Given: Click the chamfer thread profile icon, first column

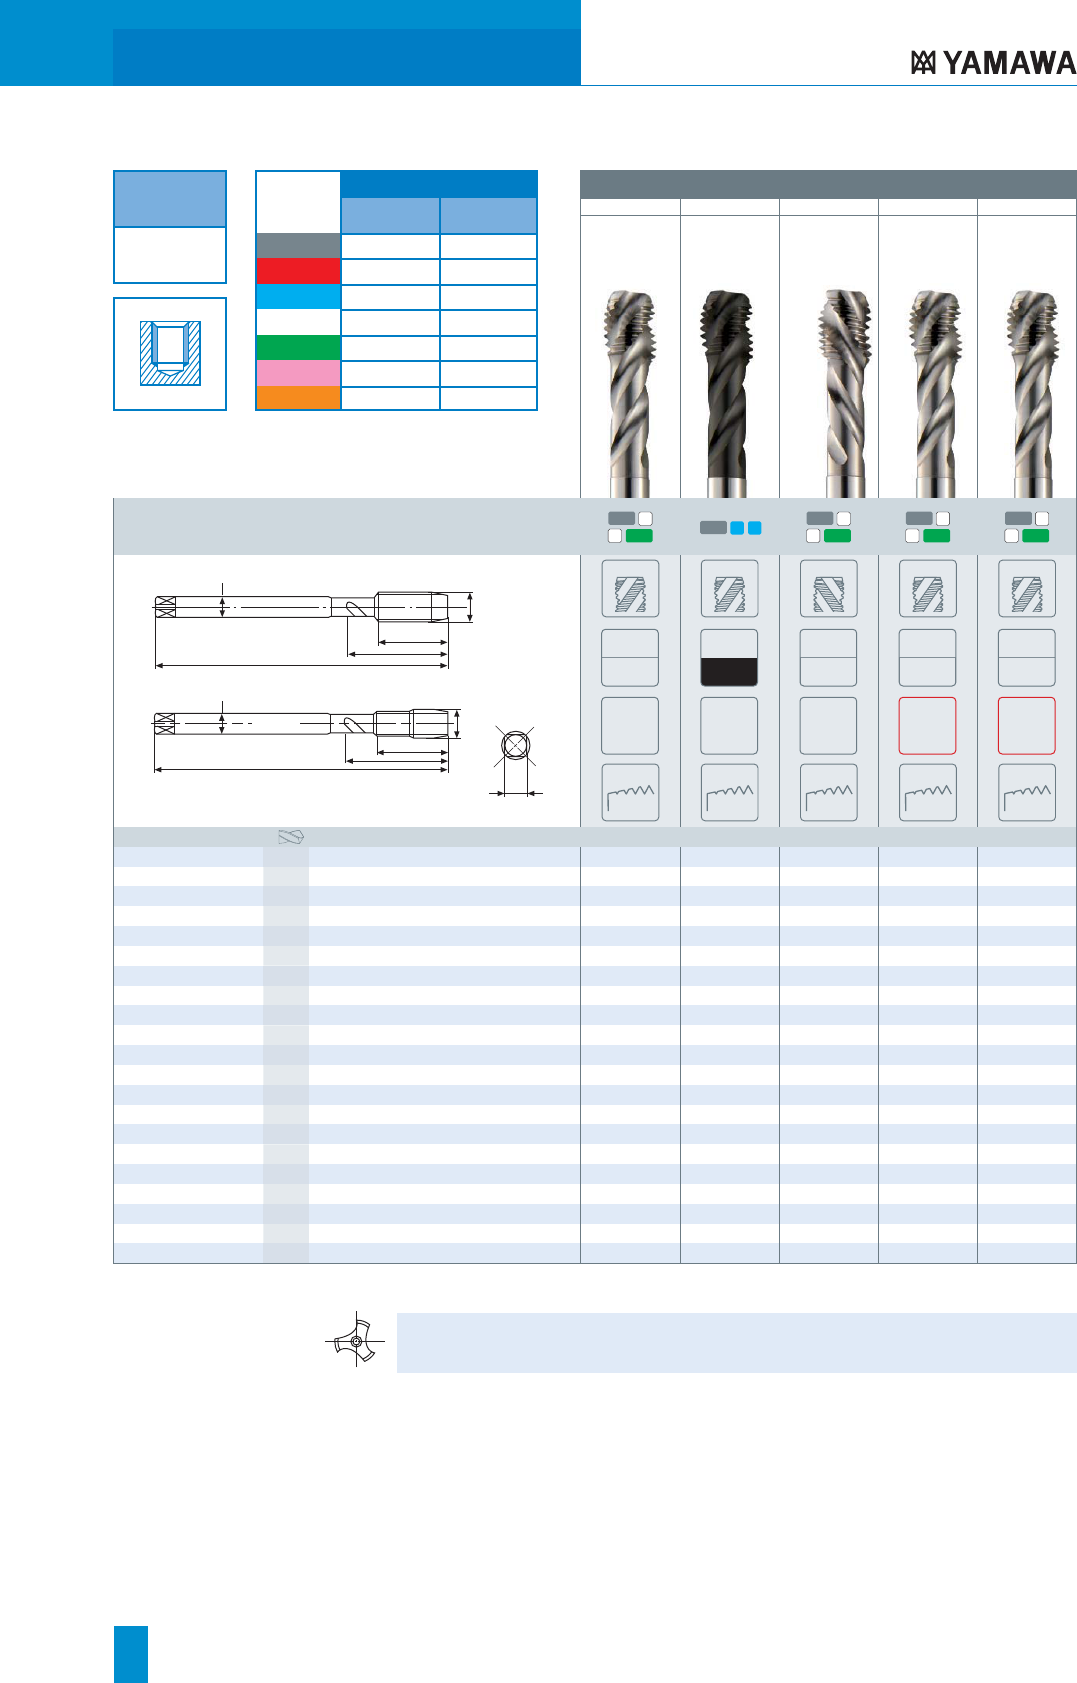Looking at the screenshot, I should click(630, 793).
